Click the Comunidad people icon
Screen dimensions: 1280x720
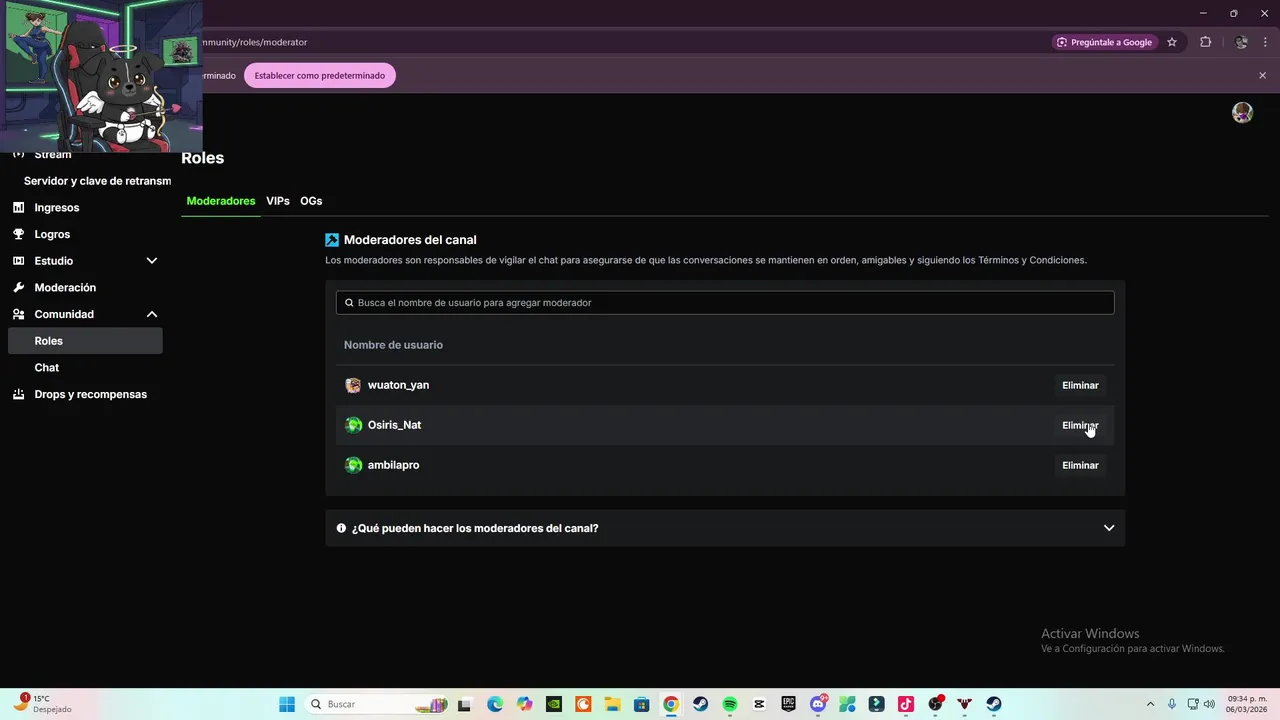point(18,314)
